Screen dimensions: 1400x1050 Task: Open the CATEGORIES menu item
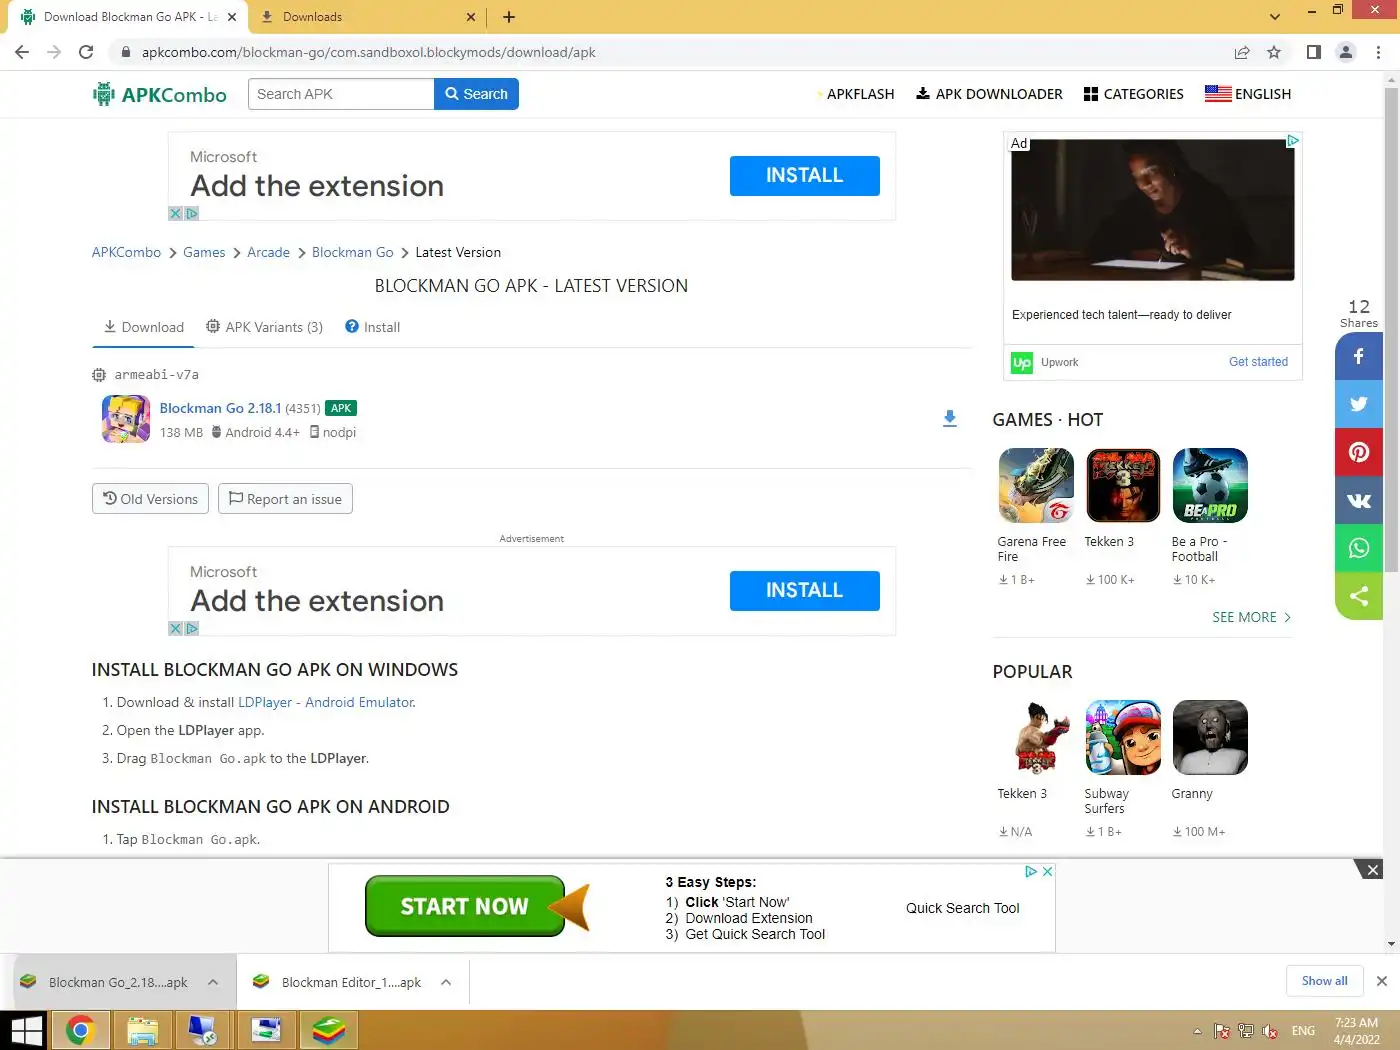point(1133,94)
